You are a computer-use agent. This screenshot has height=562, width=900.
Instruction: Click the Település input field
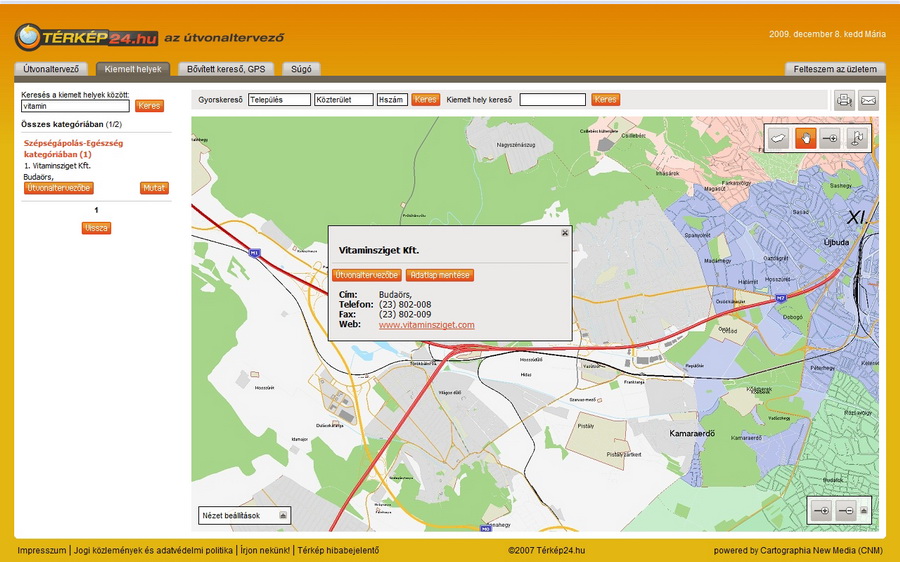280,100
